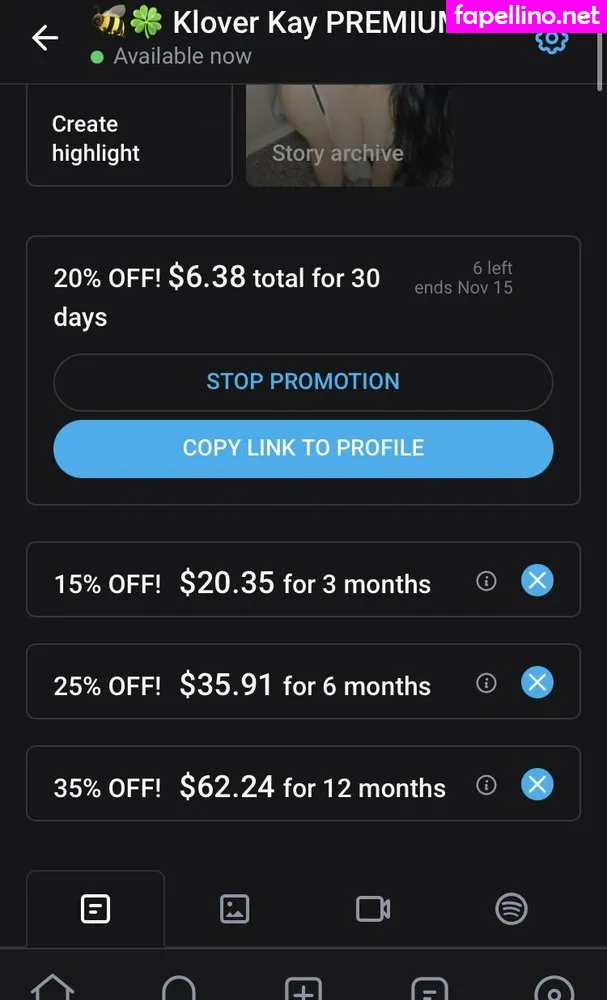Switch to the videos tab
Viewport: 607px width, 1000px height.
click(372, 909)
